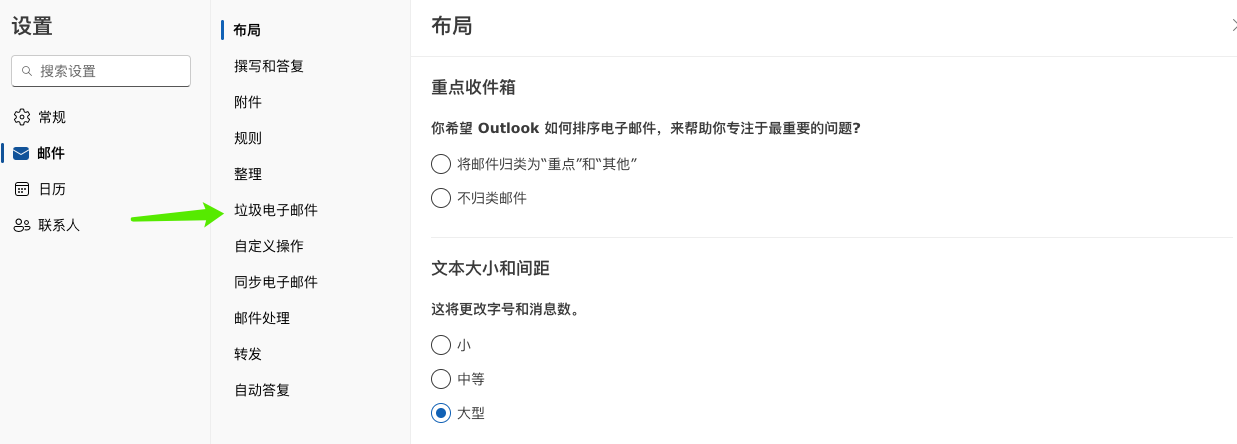Click the envelope icon beside 邮件
This screenshot has height=444, width=1237.
pos(22,153)
